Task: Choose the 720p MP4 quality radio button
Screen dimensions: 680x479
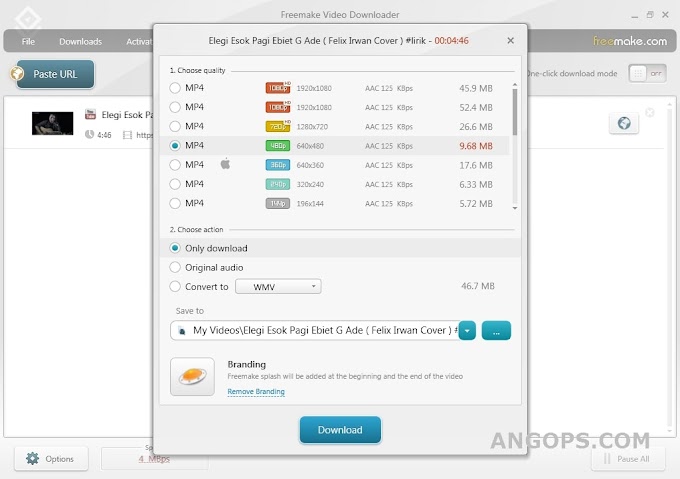Action: pyautogui.click(x=175, y=126)
